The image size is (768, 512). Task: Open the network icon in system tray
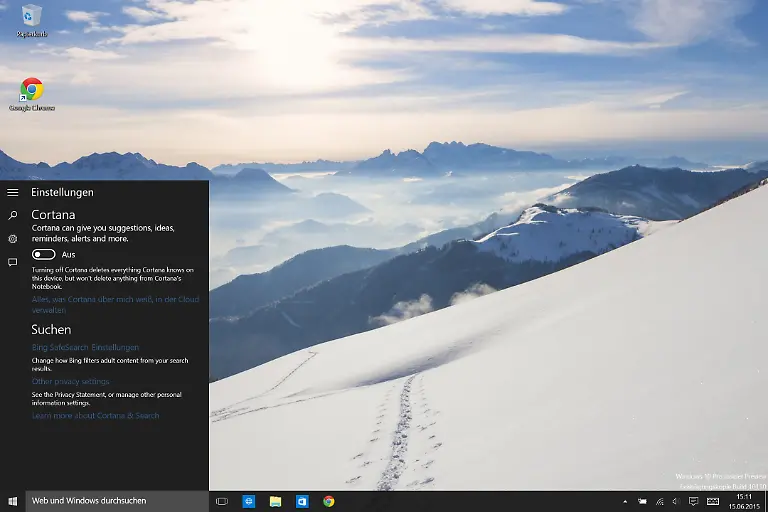[659, 501]
